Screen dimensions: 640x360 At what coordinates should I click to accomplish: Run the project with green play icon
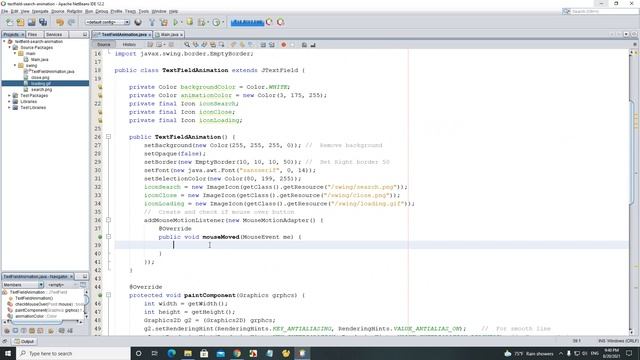click(x=176, y=22)
